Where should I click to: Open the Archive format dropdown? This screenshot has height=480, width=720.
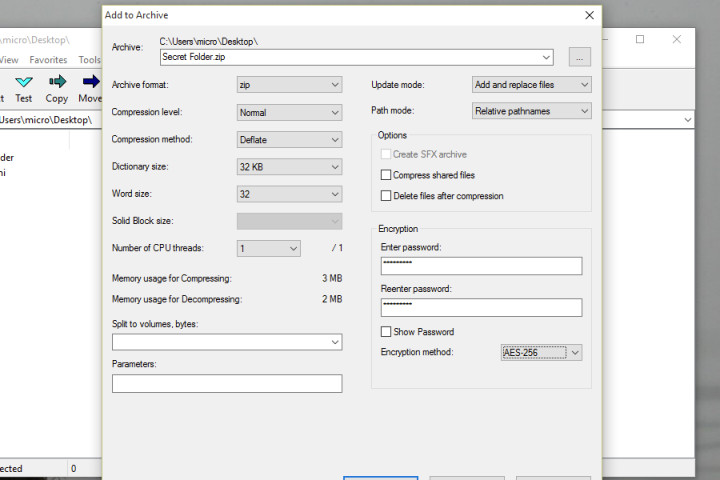pos(289,85)
